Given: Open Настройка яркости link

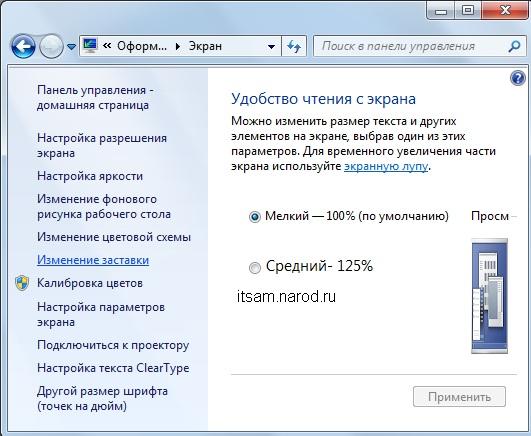Looking at the screenshot, I should [x=90, y=176].
